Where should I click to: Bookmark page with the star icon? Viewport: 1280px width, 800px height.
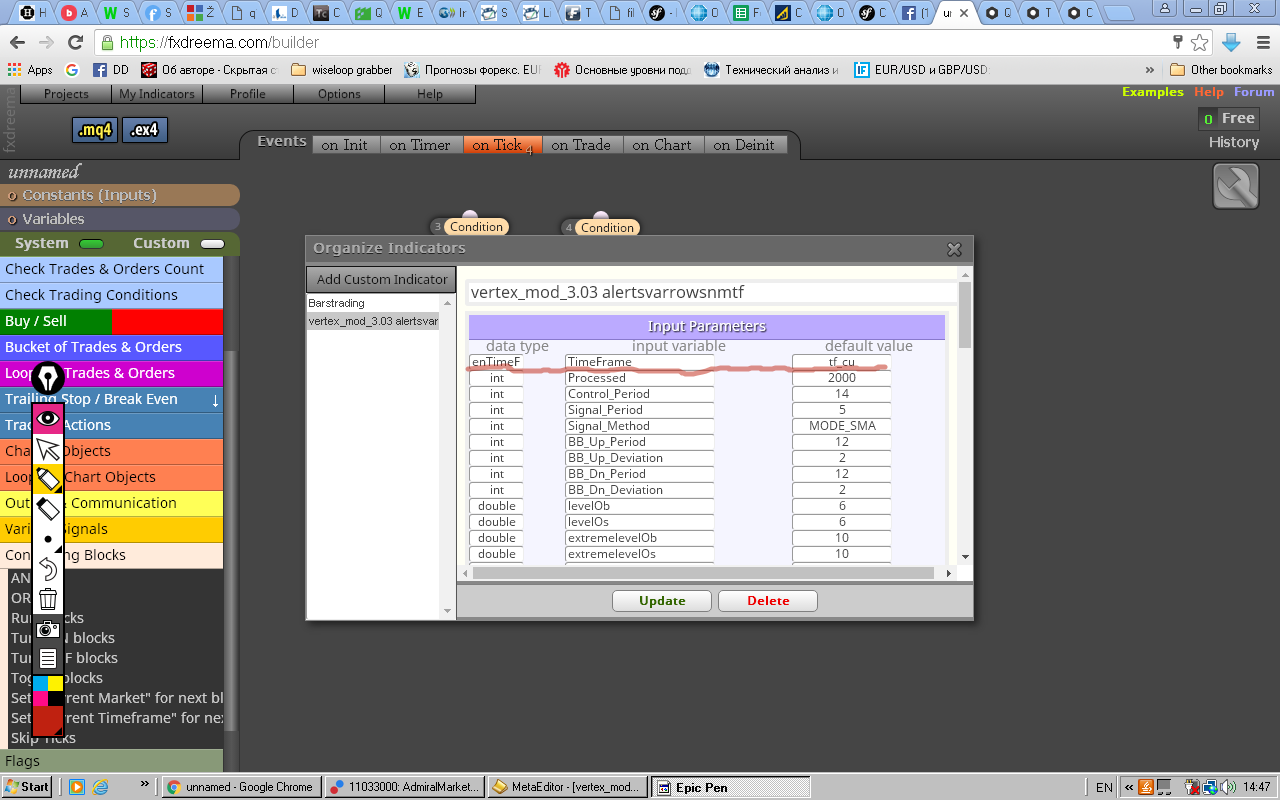pos(1199,42)
